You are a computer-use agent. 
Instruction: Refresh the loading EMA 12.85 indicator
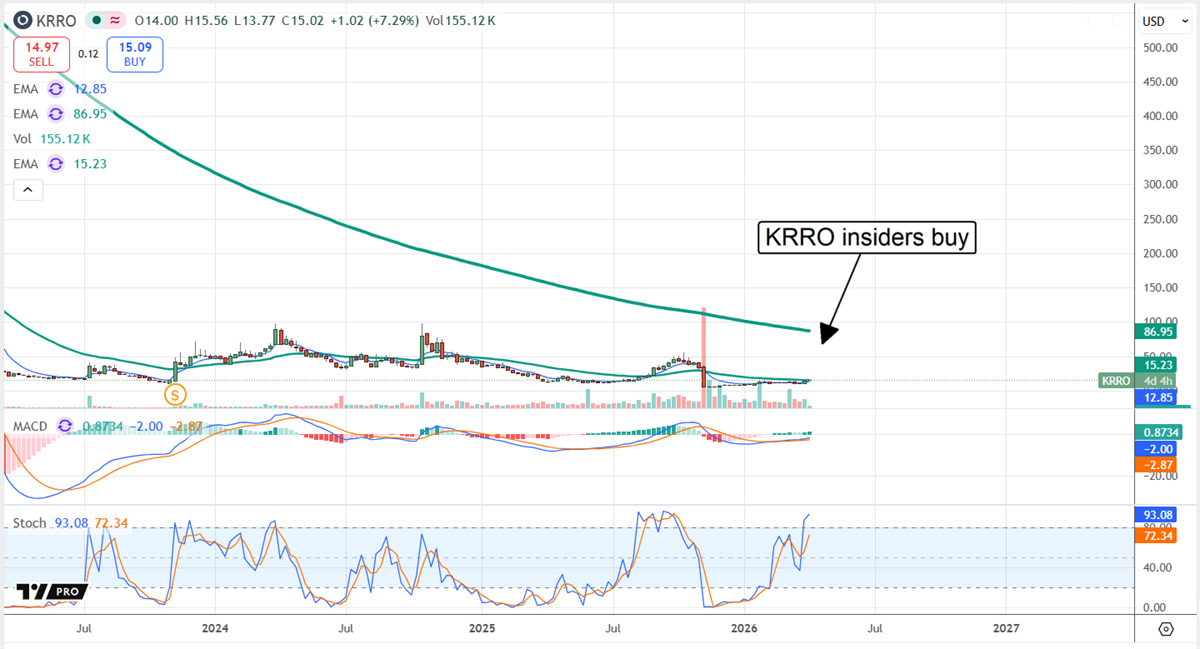pyautogui.click(x=54, y=89)
